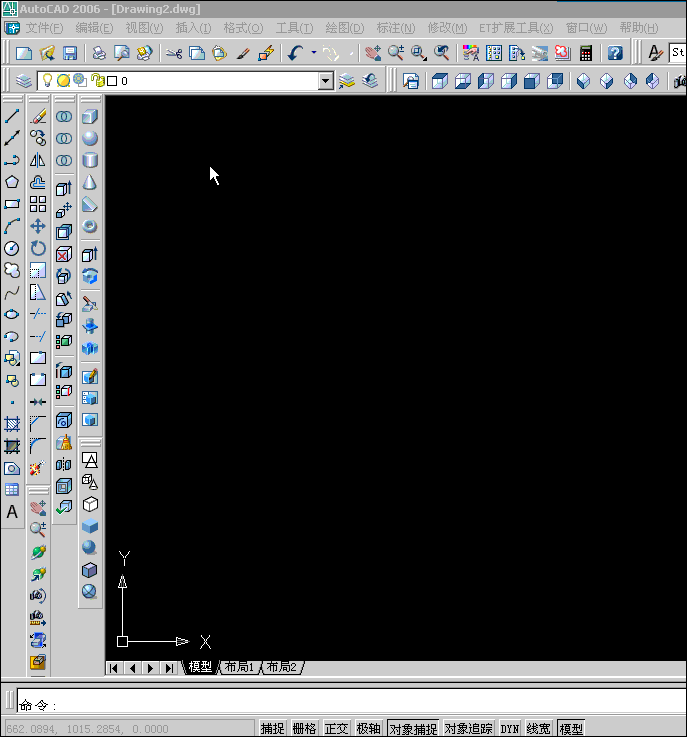
Task: Select the Cylinder solid tool
Action: click(x=90, y=160)
